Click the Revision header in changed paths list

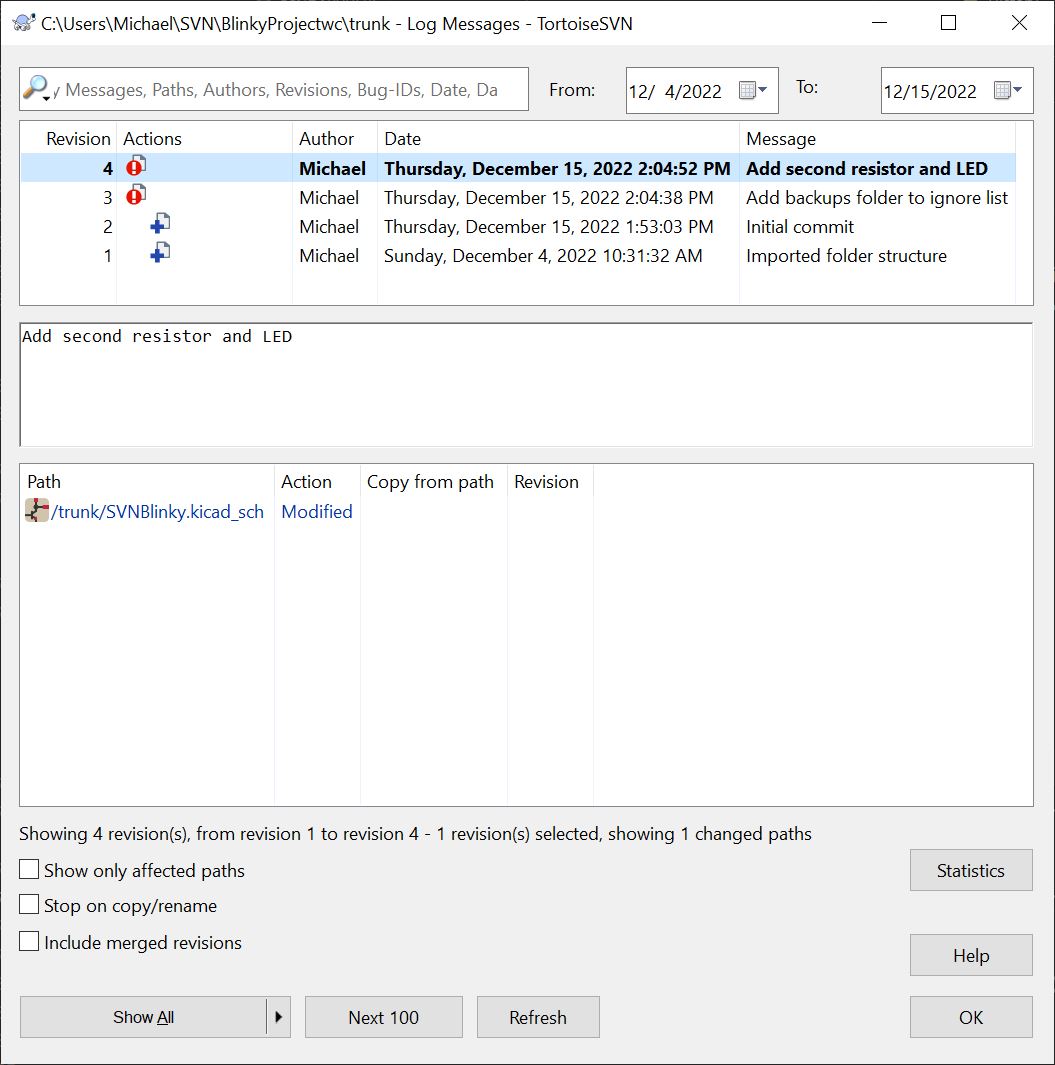pyautogui.click(x=550, y=482)
